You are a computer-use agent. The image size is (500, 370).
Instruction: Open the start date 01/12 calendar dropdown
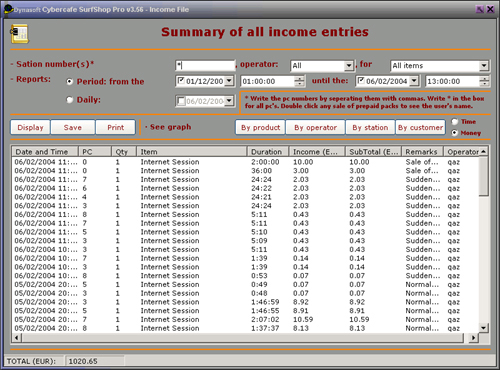tap(229, 81)
